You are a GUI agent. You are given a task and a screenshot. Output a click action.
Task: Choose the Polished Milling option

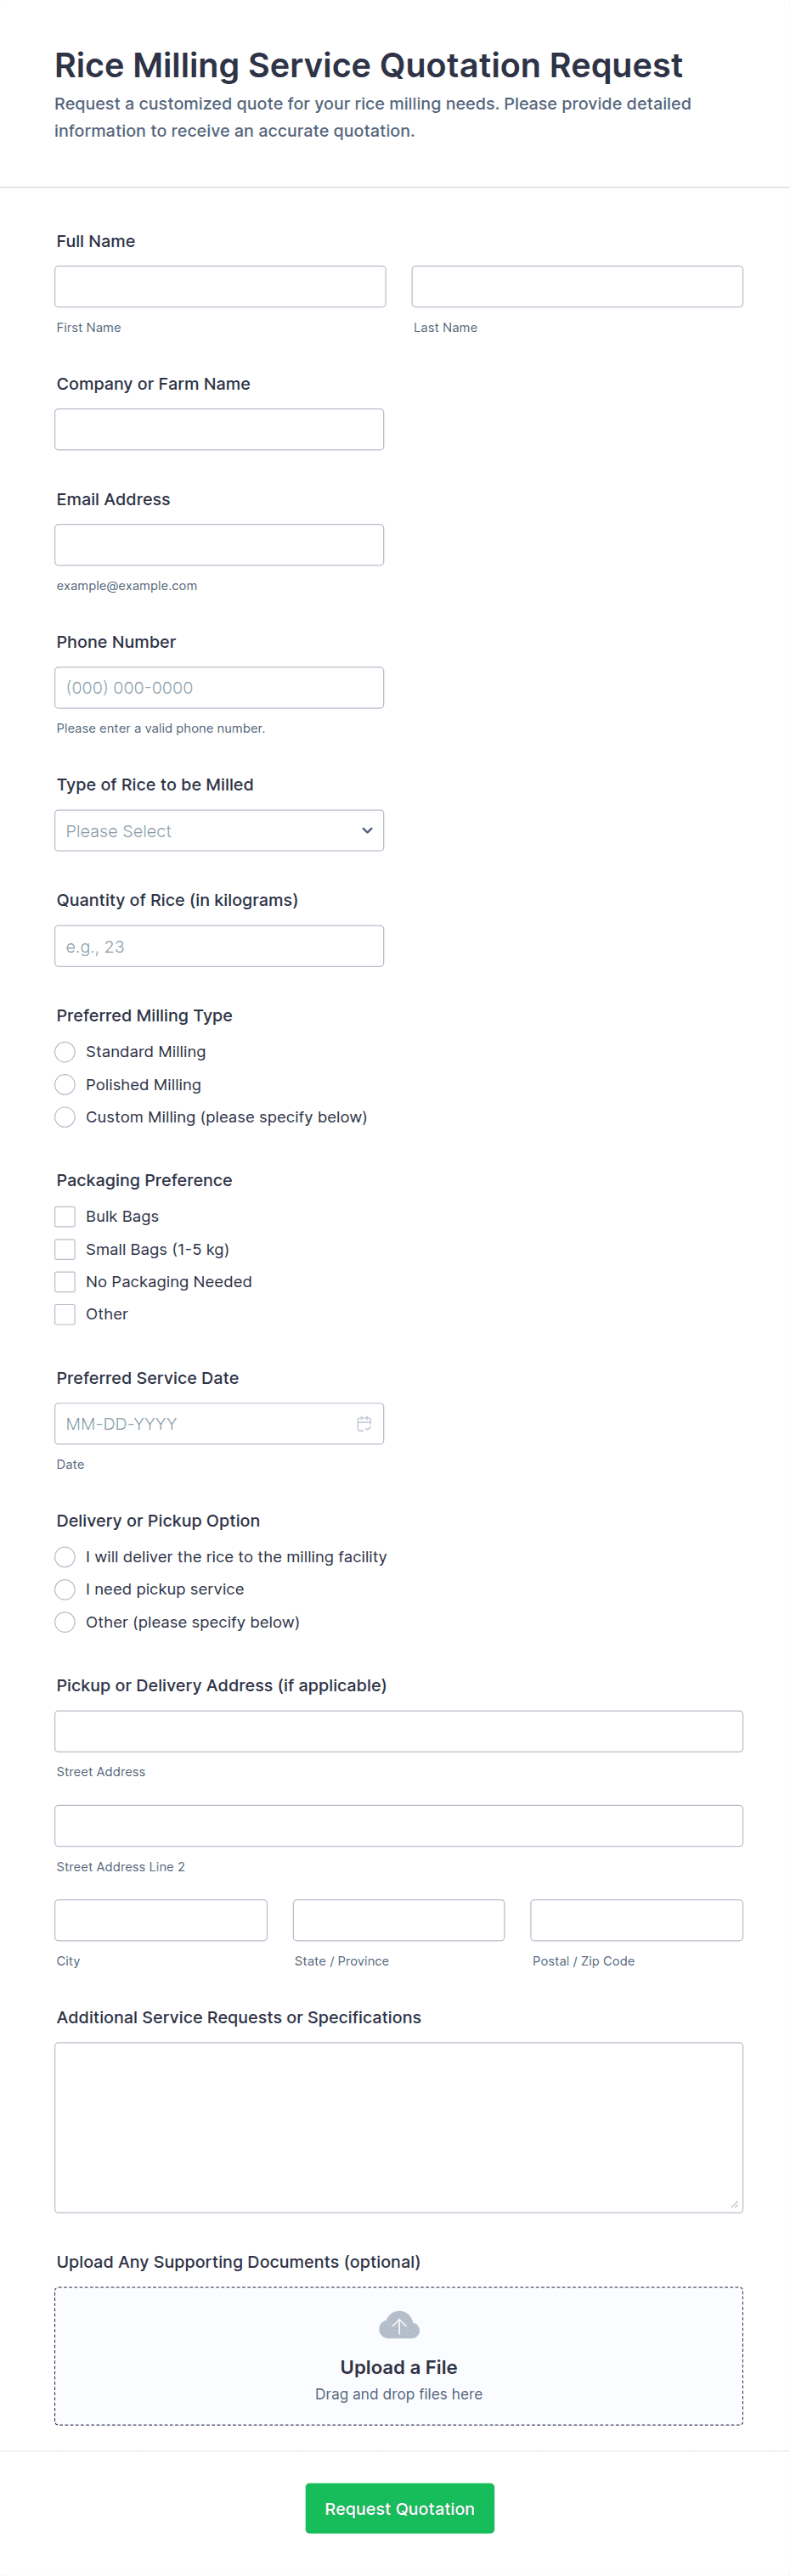coord(65,1084)
